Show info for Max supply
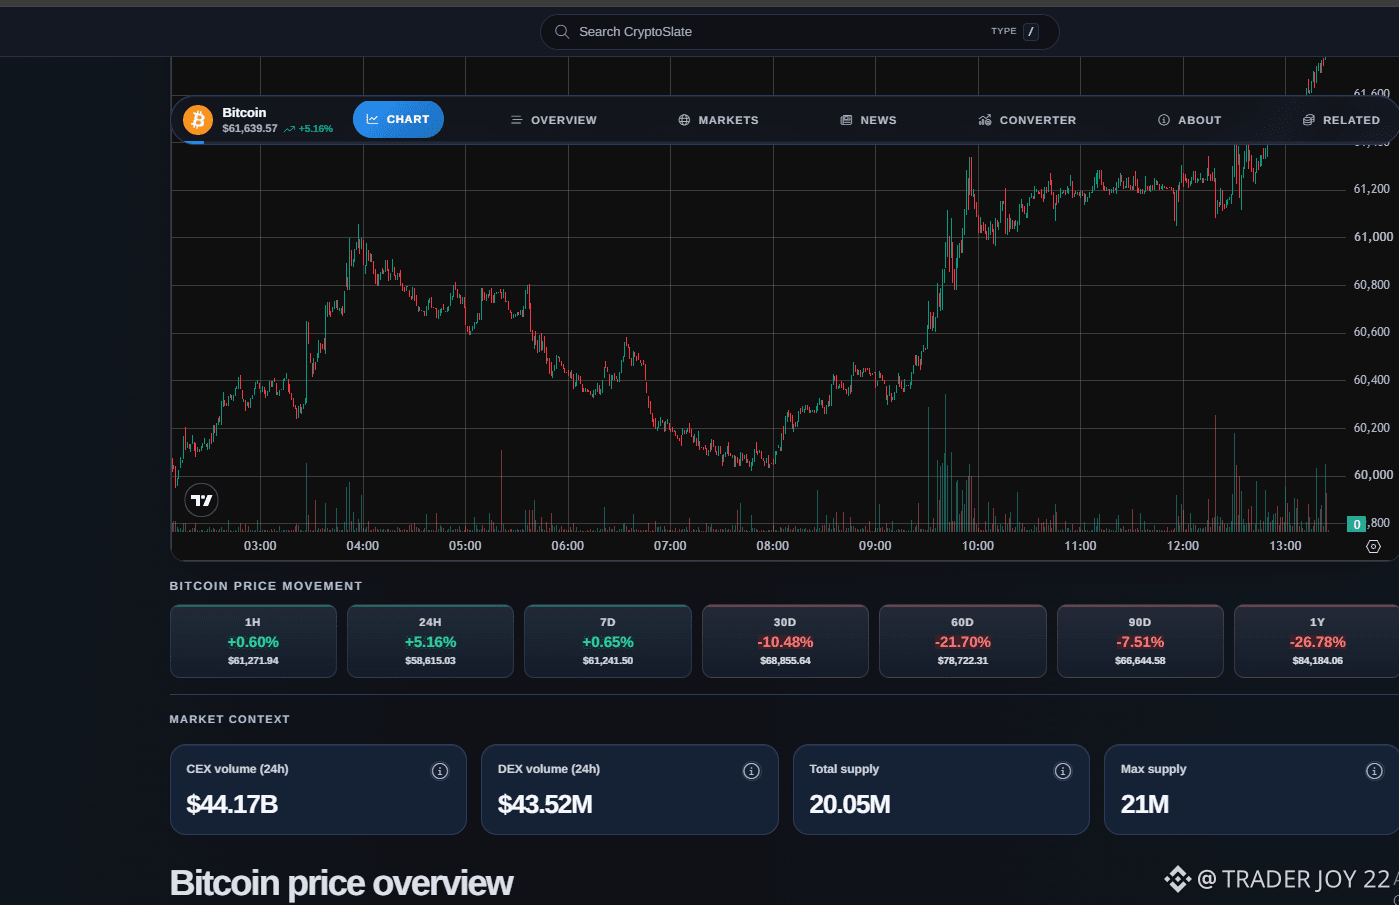The height and width of the screenshot is (905, 1399). click(x=1374, y=771)
